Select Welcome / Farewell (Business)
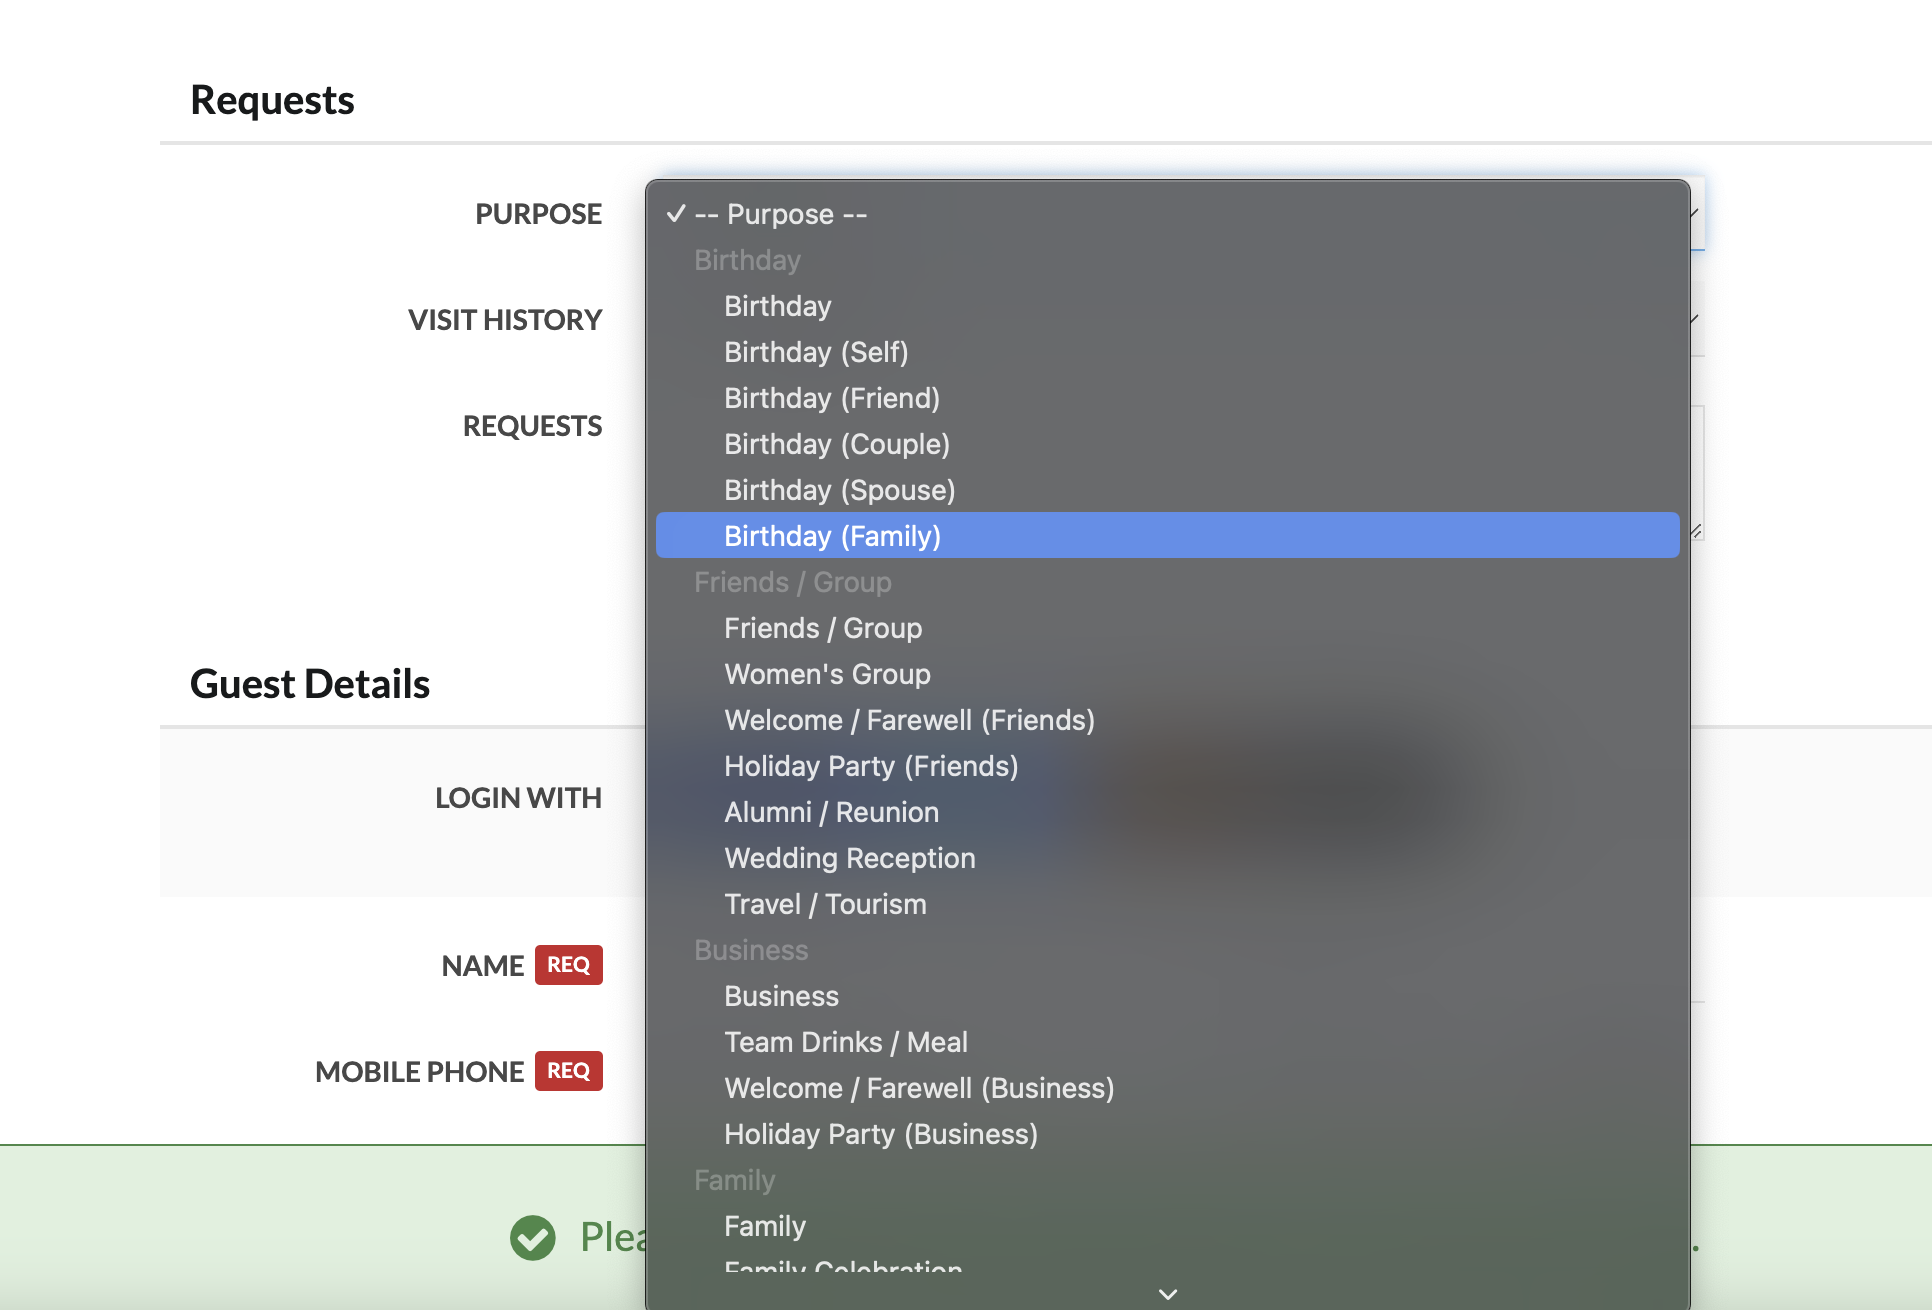This screenshot has width=1932, height=1310. [x=919, y=1088]
